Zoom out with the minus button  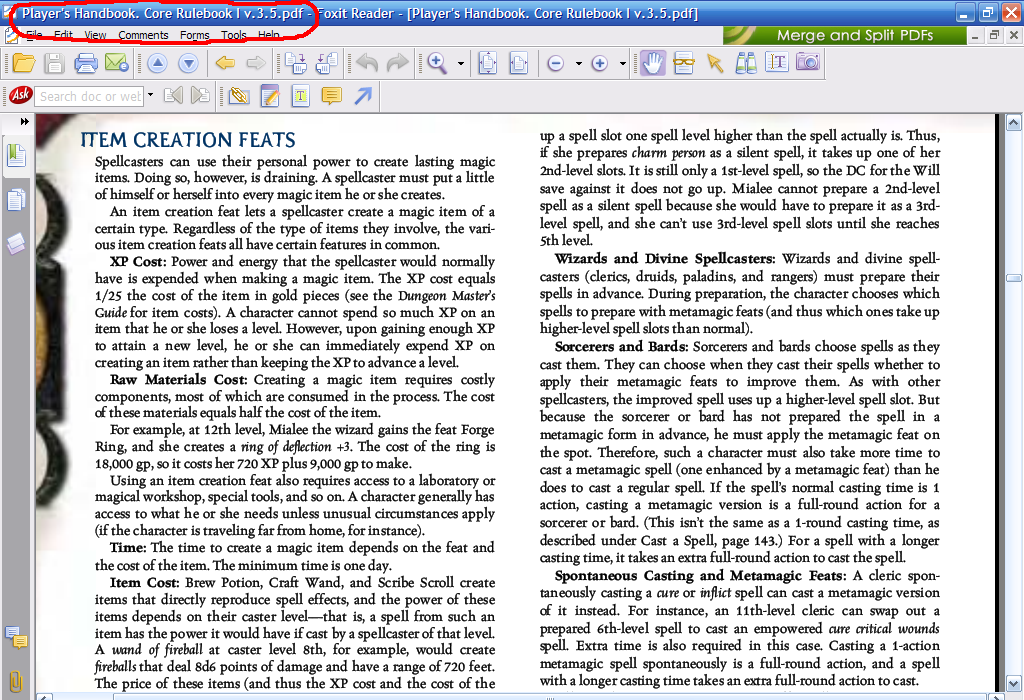[x=556, y=63]
